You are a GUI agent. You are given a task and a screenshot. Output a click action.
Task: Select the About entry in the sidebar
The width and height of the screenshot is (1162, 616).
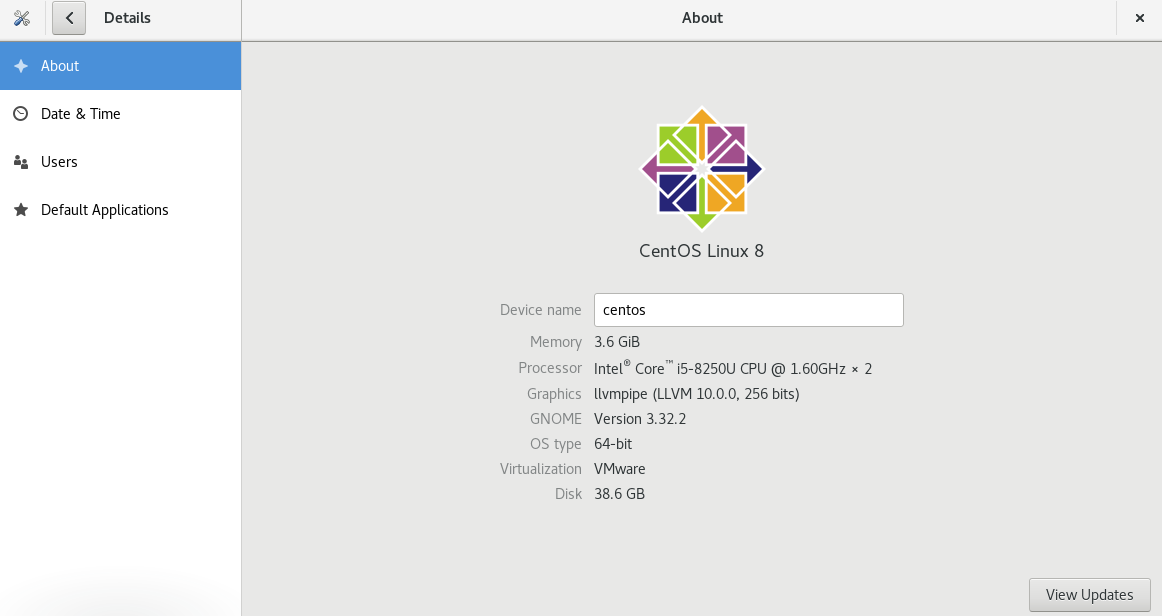tap(58, 65)
